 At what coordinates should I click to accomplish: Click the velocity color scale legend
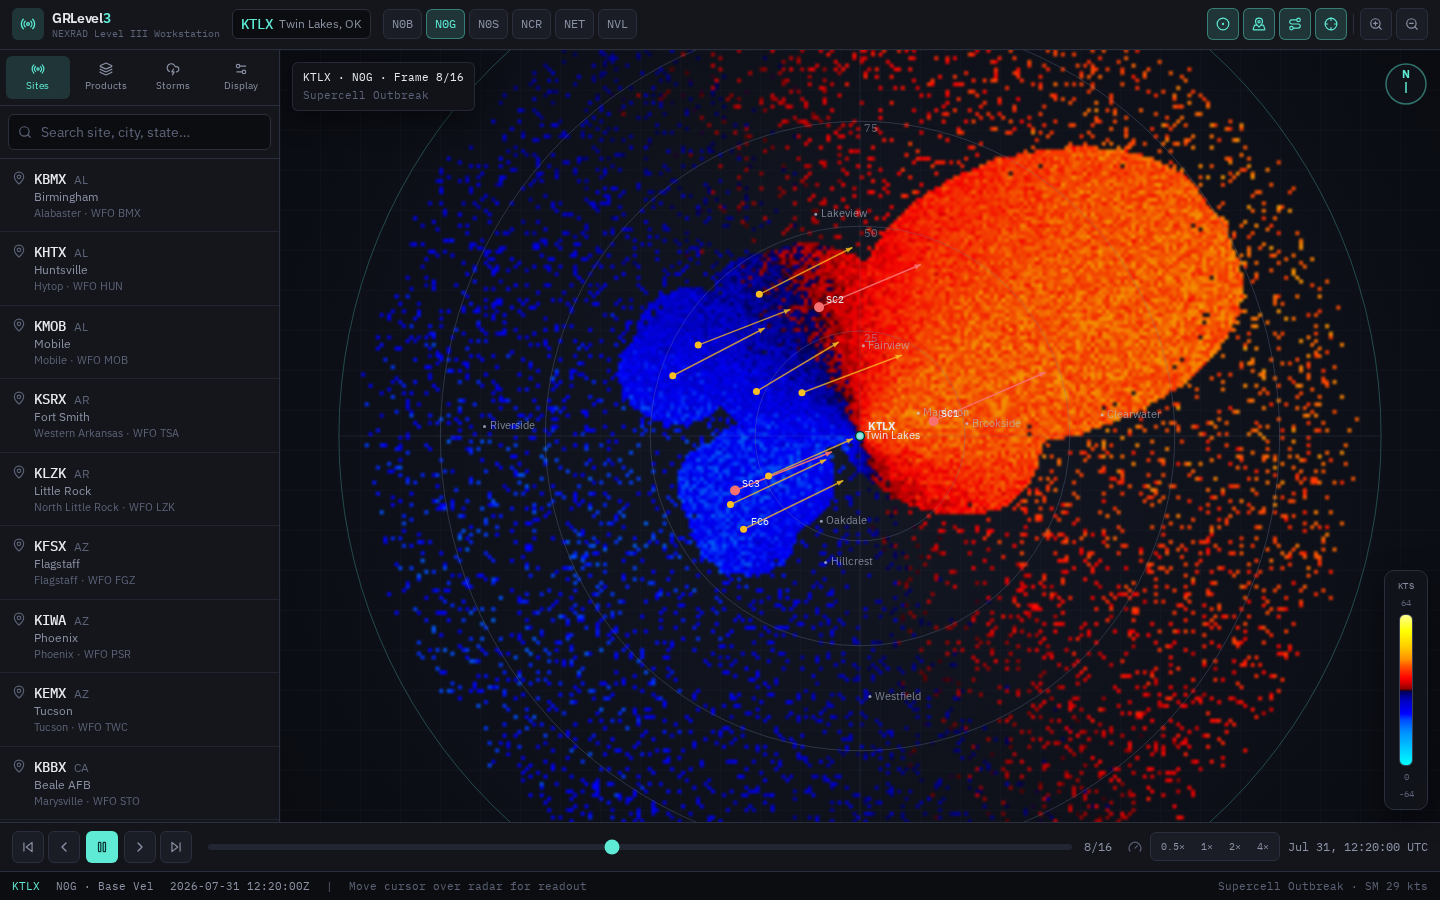1406,690
